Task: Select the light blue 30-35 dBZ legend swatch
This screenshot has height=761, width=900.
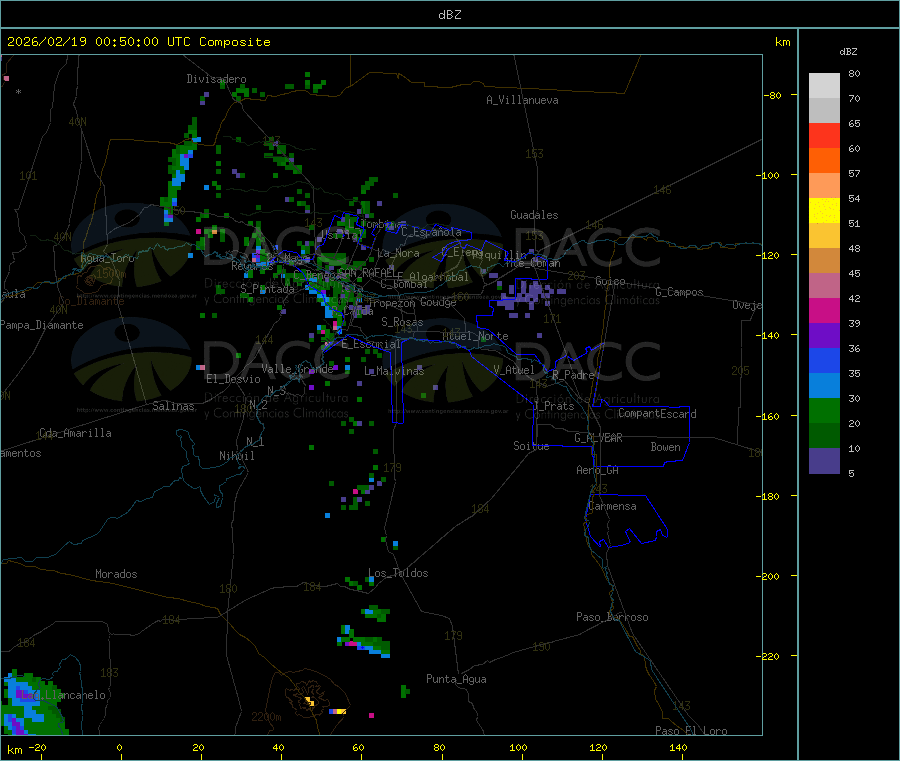Action: pos(824,386)
